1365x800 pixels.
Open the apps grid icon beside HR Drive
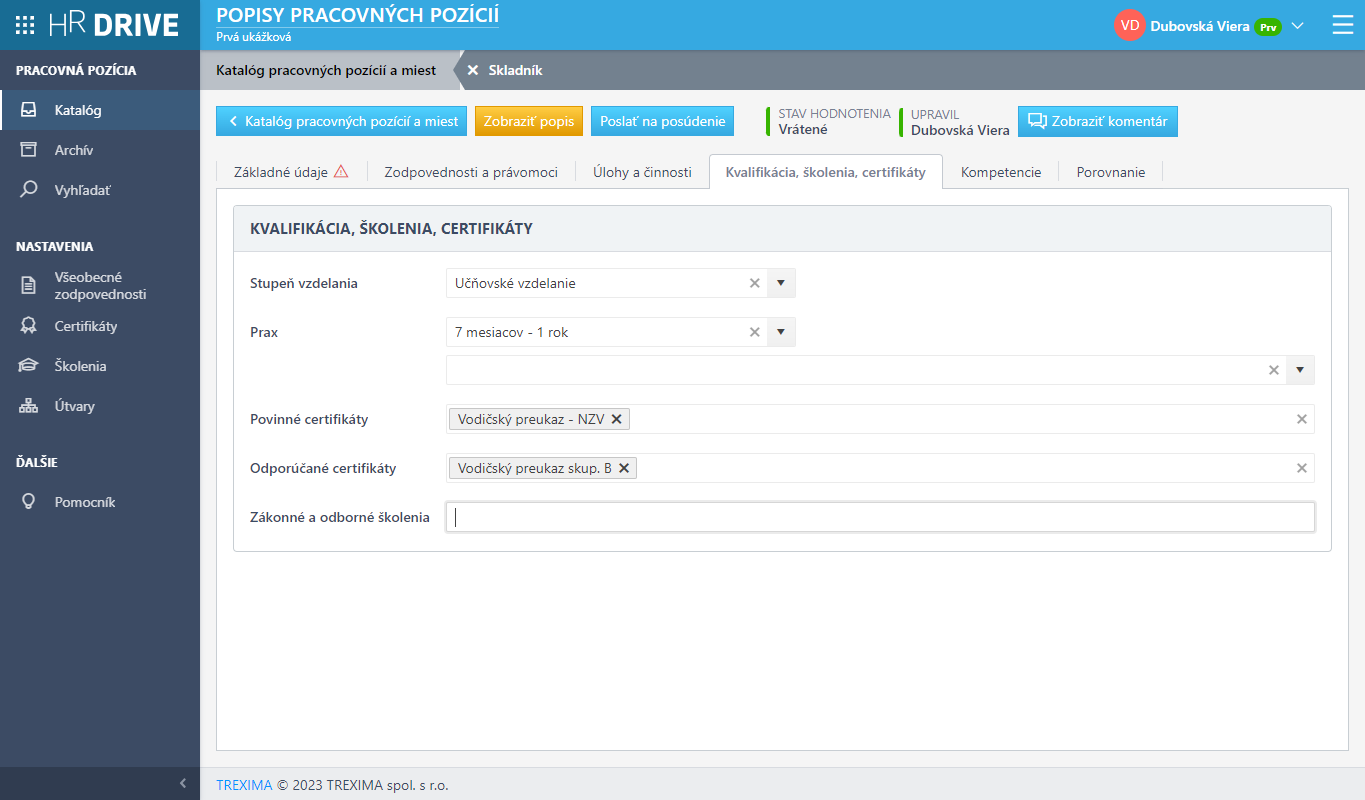[25, 25]
